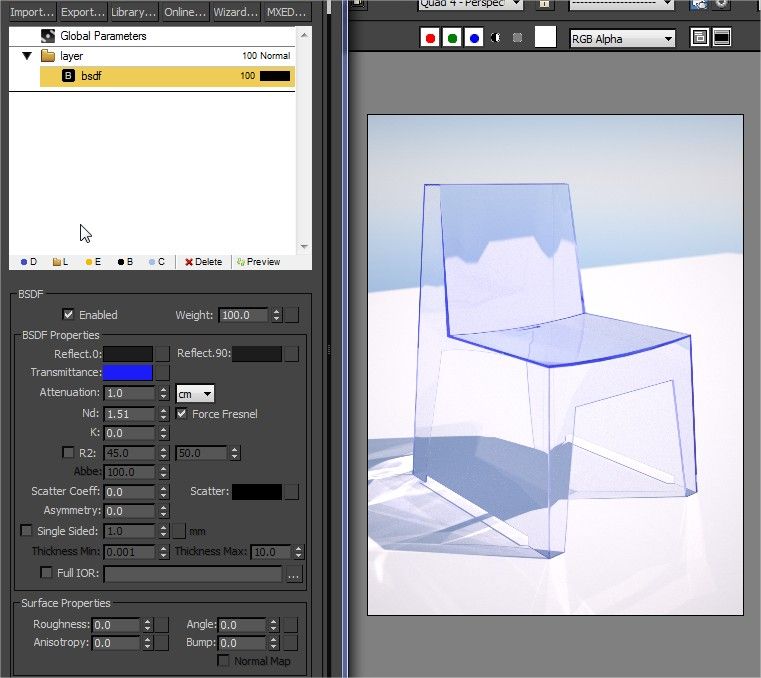Click the clone frame window icon
Screen dimensions: 761x678
pos(699,37)
